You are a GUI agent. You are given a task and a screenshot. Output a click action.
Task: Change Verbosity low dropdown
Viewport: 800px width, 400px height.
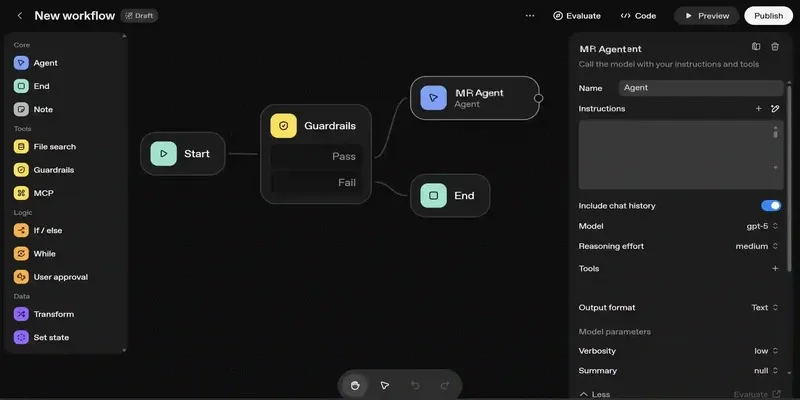pyautogui.click(x=766, y=351)
